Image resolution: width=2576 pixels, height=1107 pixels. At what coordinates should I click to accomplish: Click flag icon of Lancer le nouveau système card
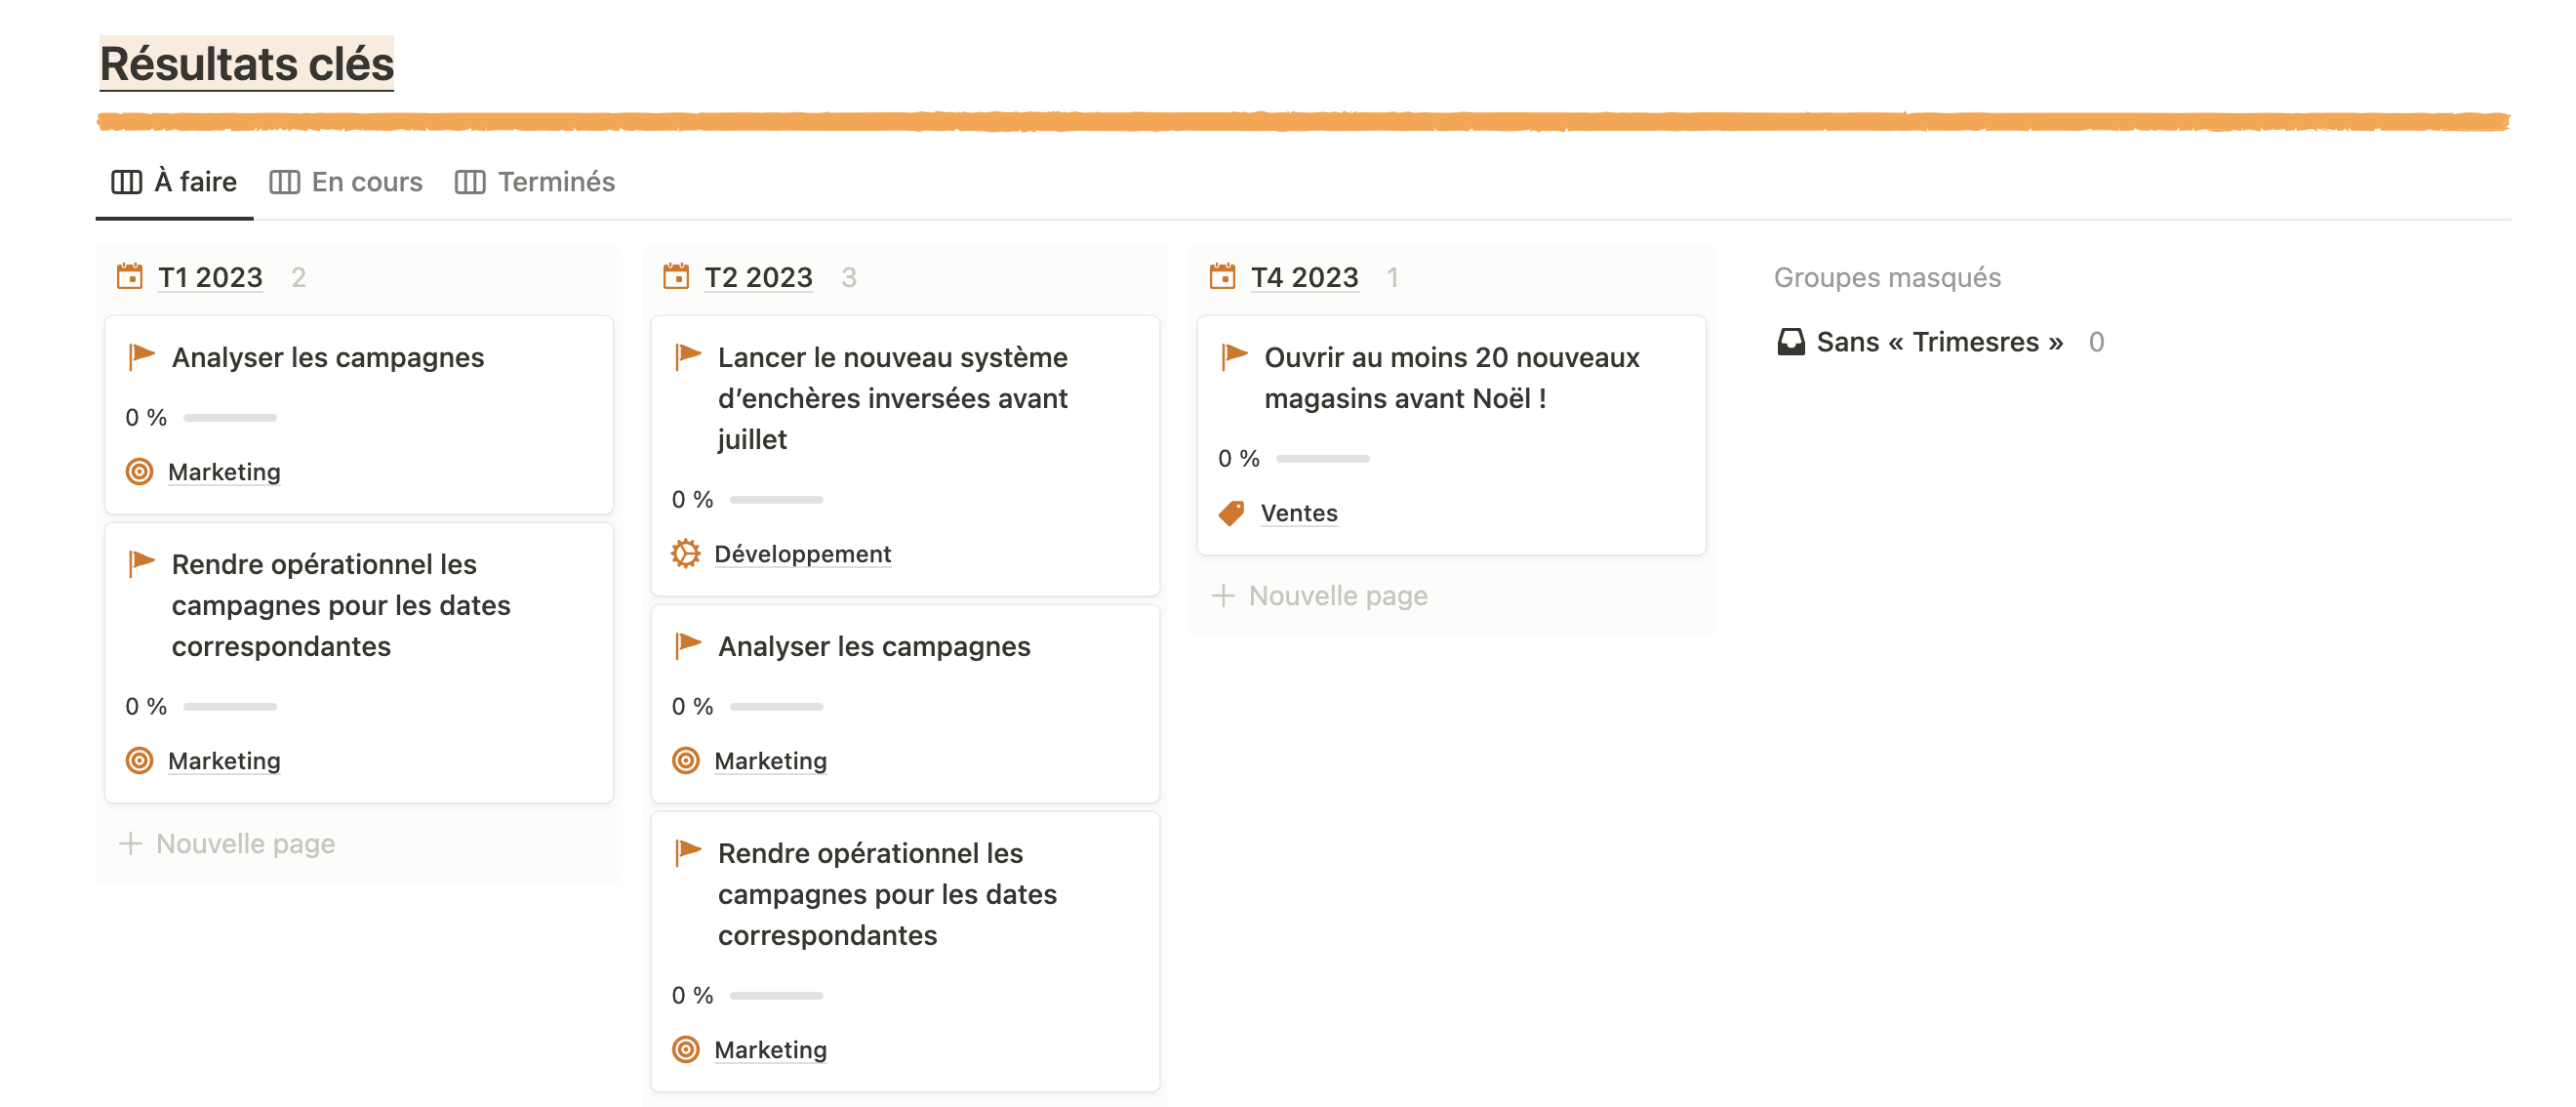point(687,356)
